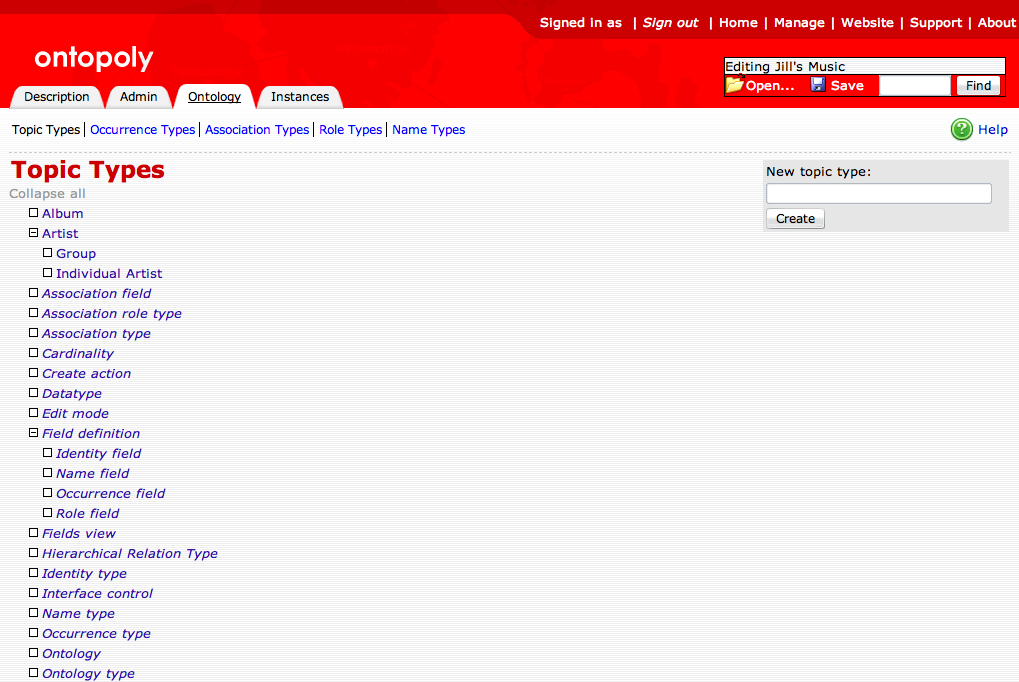Click the Collapse all link
The image size is (1019, 682).
coord(47,193)
